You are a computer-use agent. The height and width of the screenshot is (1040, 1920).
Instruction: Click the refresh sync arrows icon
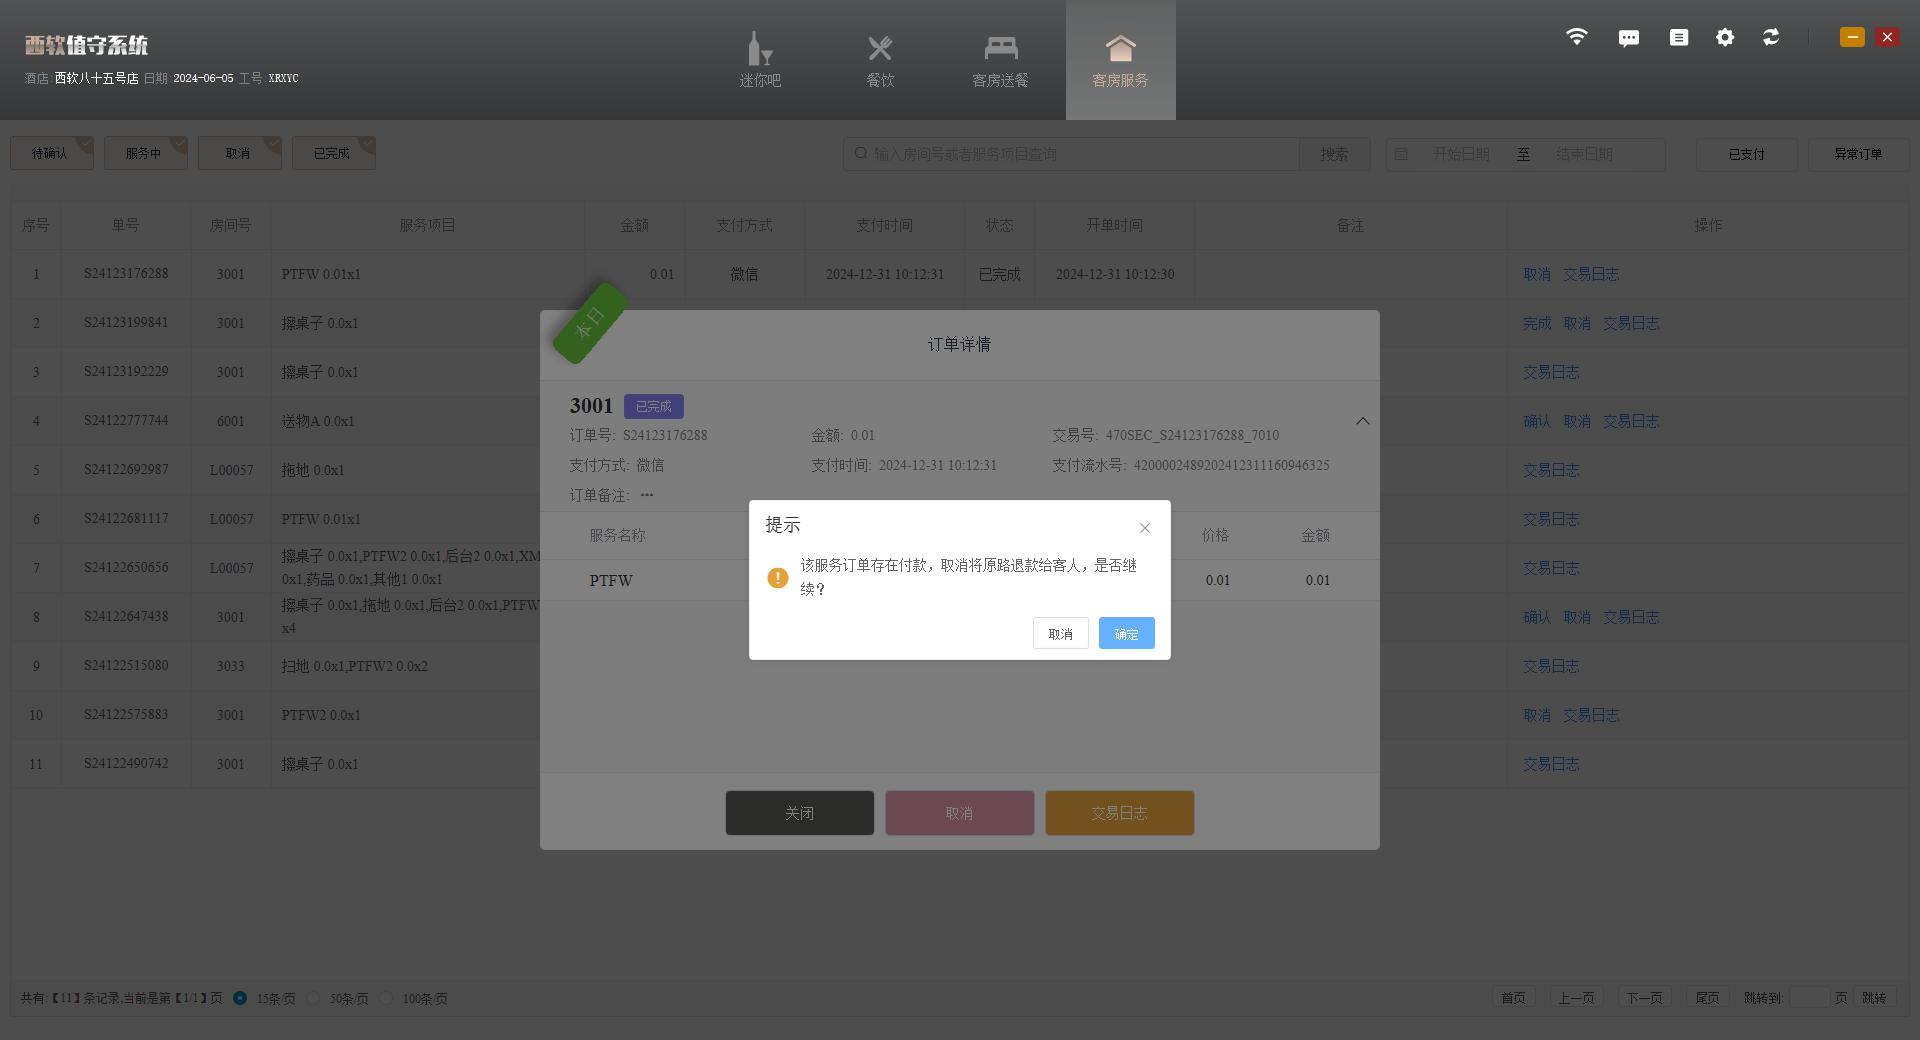1771,37
